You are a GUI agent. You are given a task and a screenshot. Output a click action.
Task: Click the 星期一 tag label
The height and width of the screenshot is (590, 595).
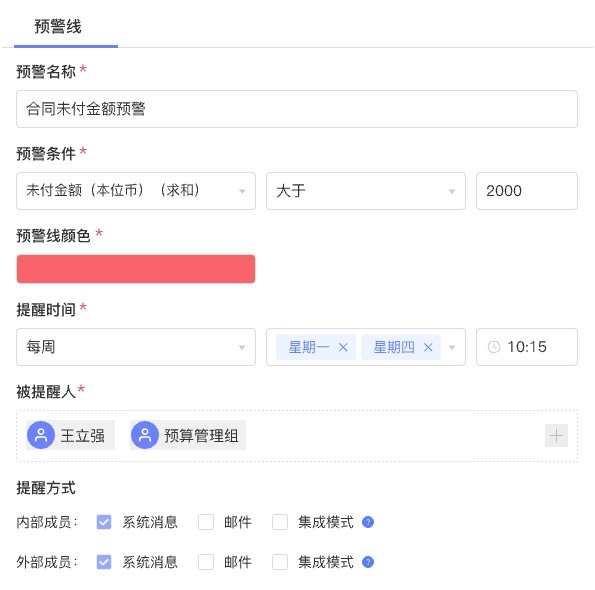click(309, 347)
